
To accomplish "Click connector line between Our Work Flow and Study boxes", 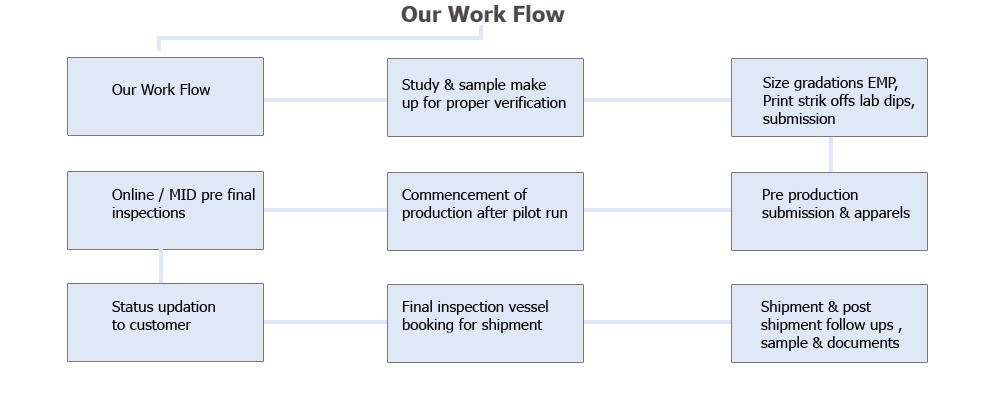I will click(325, 100).
